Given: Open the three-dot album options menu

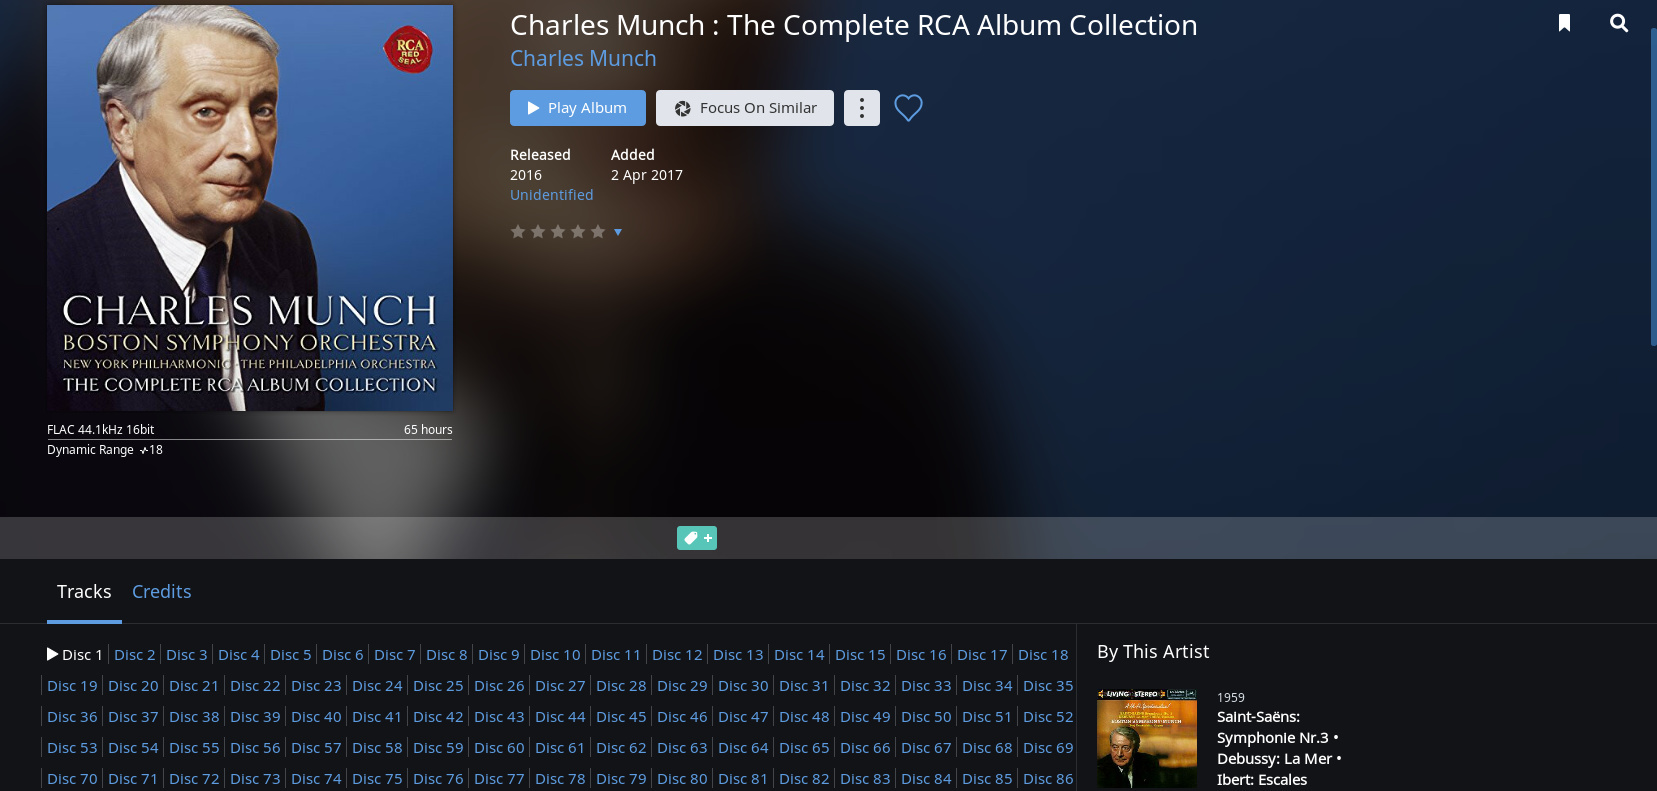Looking at the screenshot, I should (x=862, y=108).
